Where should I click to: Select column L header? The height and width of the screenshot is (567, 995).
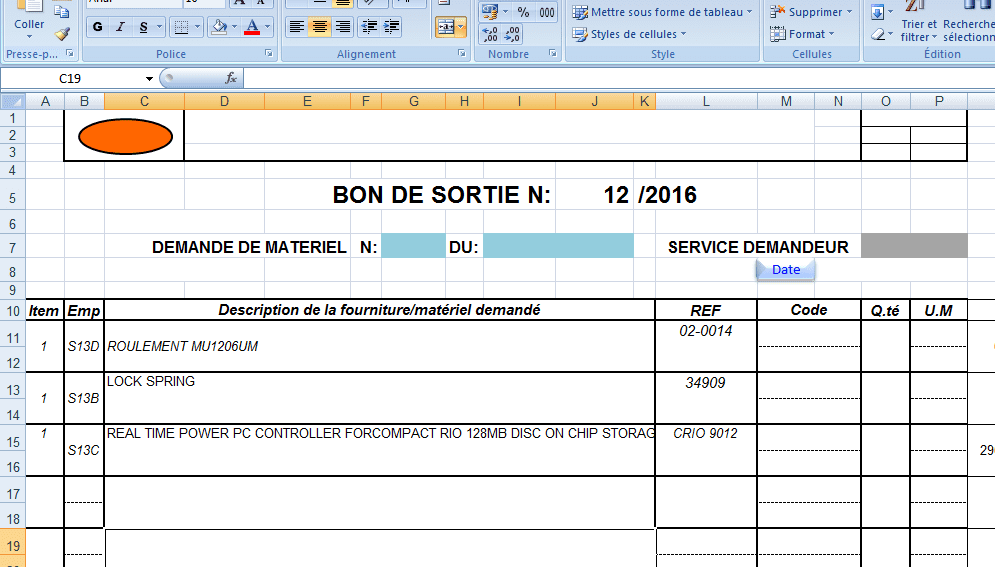coord(706,101)
